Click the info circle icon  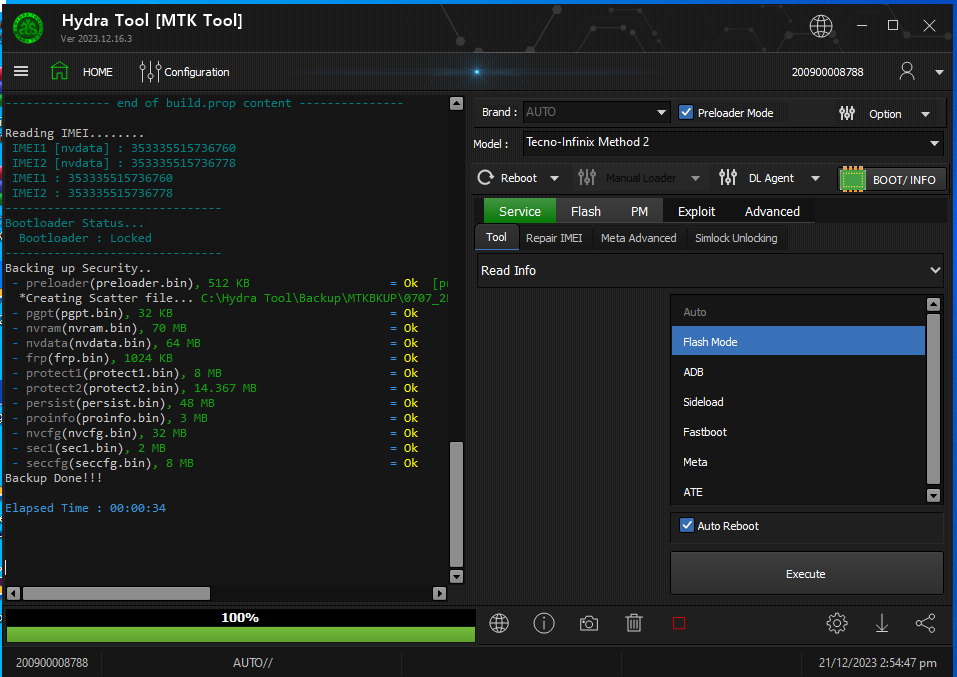544,623
